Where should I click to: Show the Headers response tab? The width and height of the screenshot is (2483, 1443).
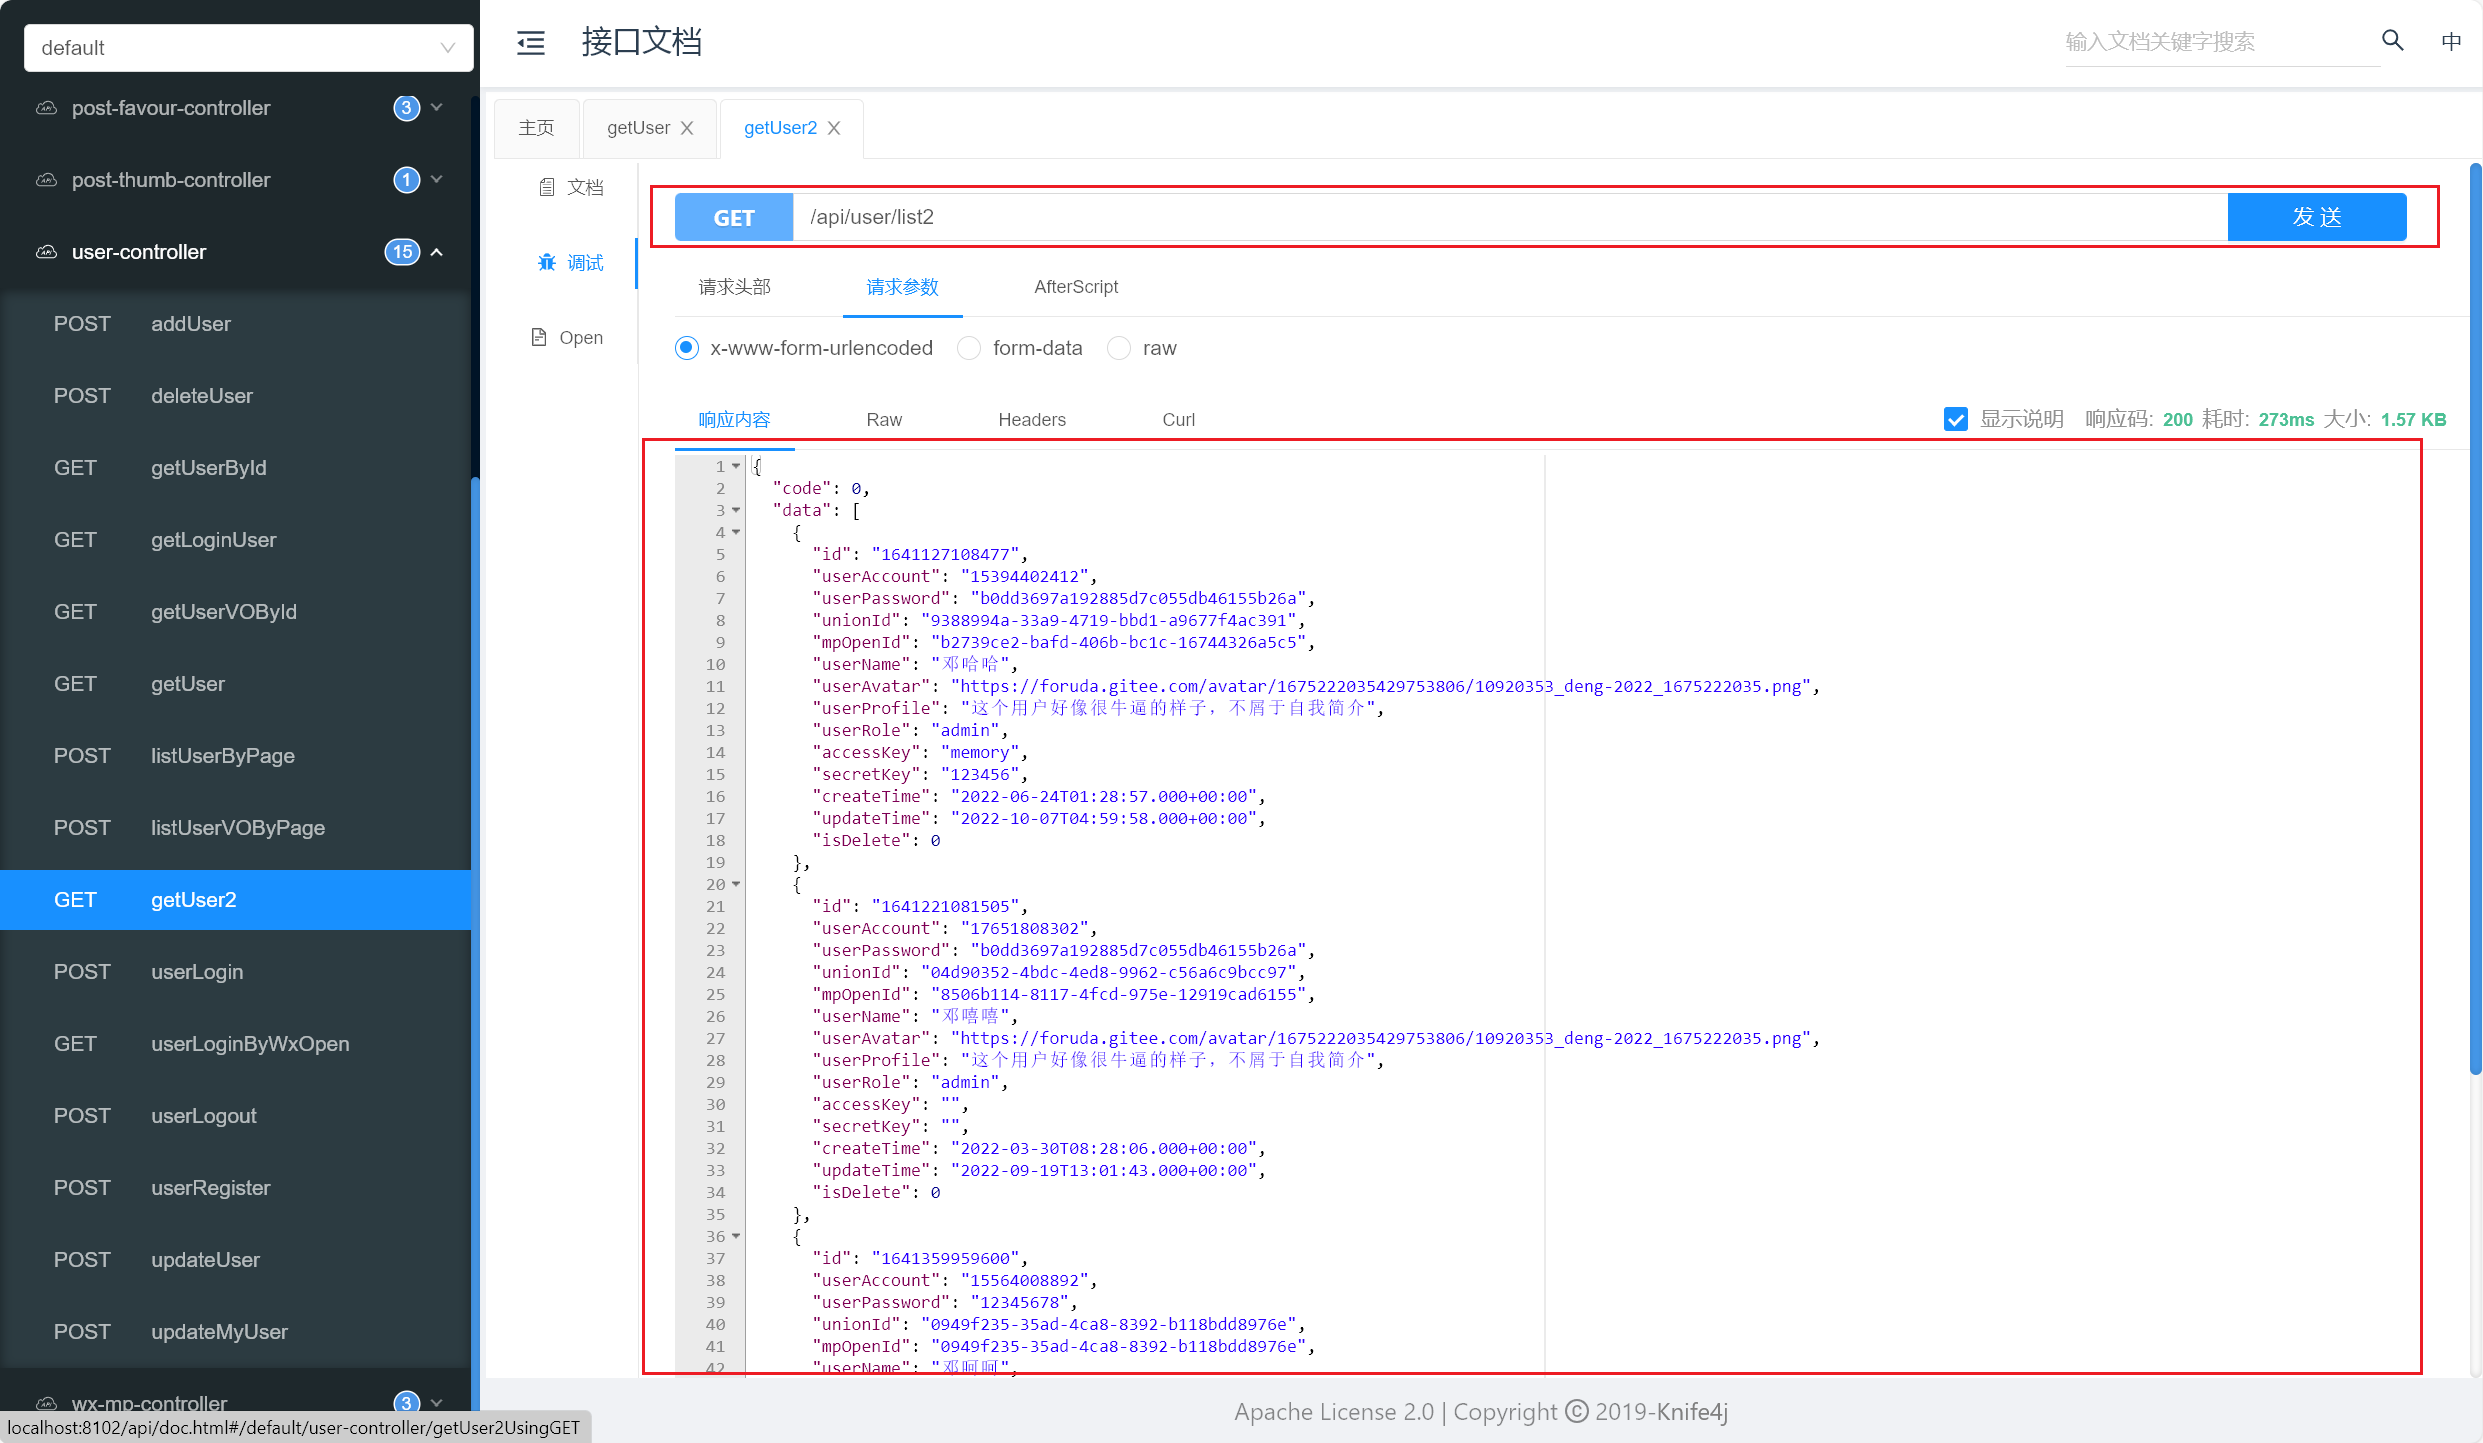(1032, 420)
